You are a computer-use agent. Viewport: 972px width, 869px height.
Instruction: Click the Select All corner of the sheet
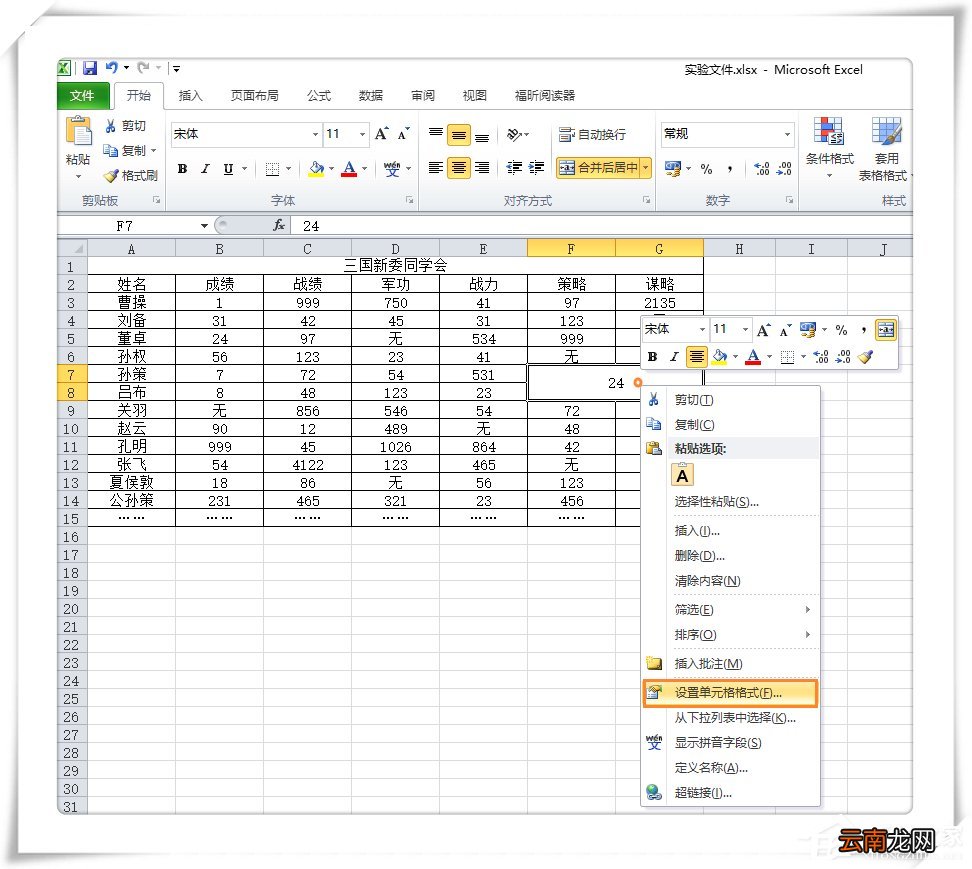73,249
